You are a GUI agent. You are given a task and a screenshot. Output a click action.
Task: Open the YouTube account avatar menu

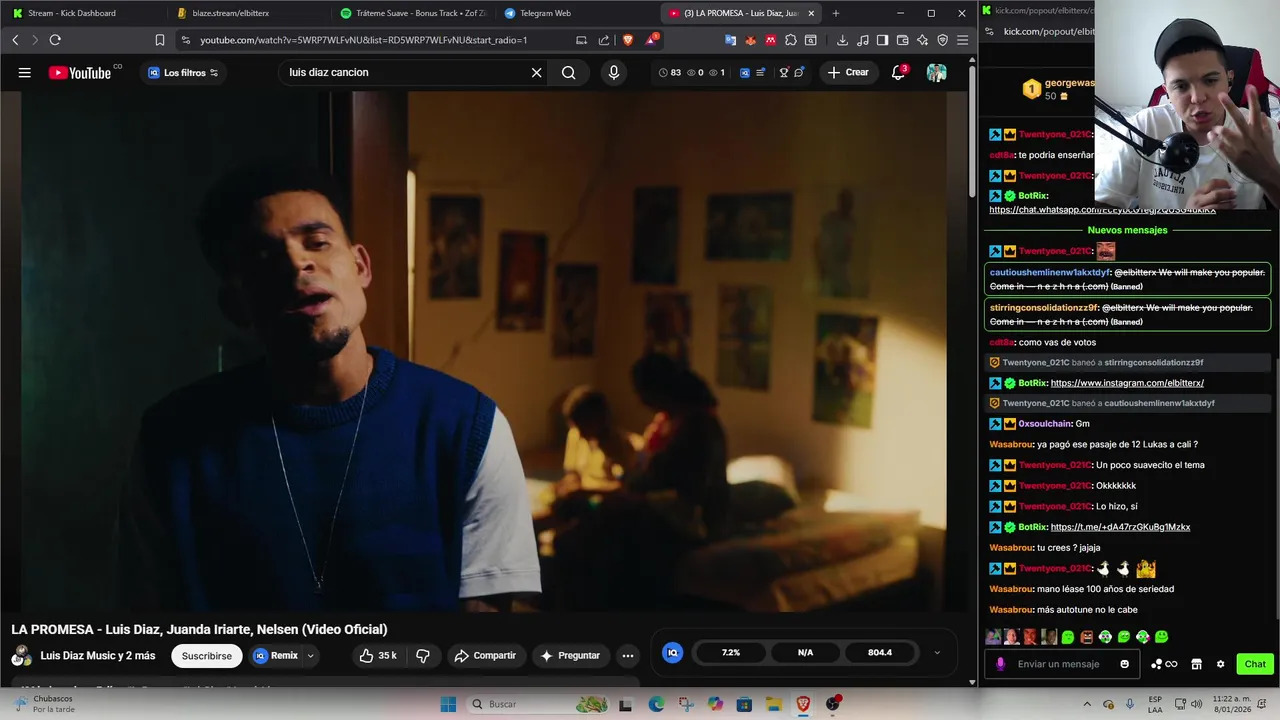tap(936, 72)
